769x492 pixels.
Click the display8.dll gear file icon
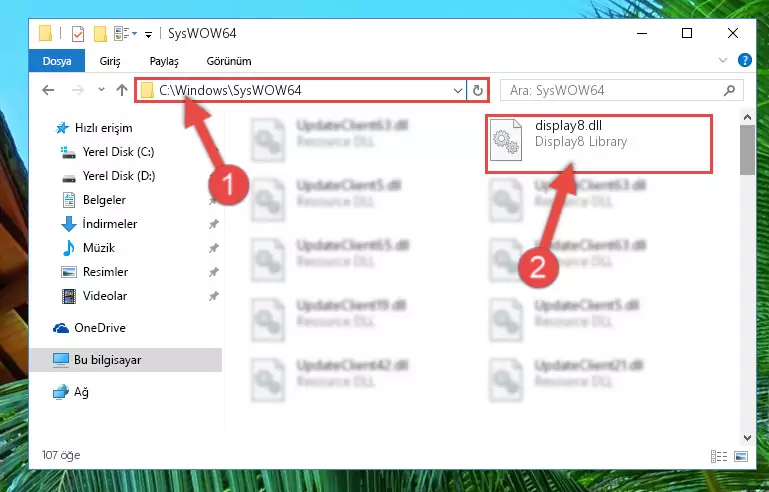[506, 140]
